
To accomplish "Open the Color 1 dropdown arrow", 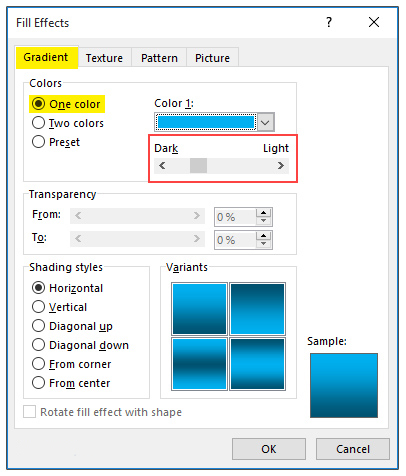I will pos(265,122).
